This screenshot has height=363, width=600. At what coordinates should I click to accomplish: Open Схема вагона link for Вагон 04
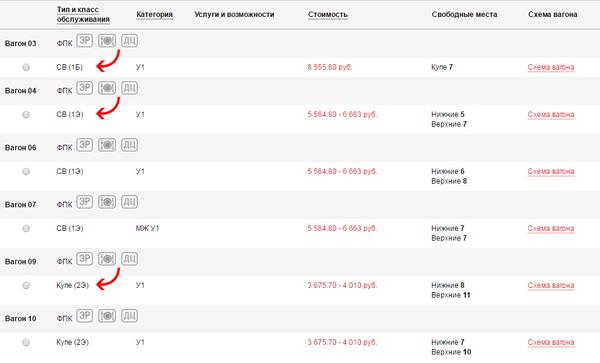pos(551,115)
